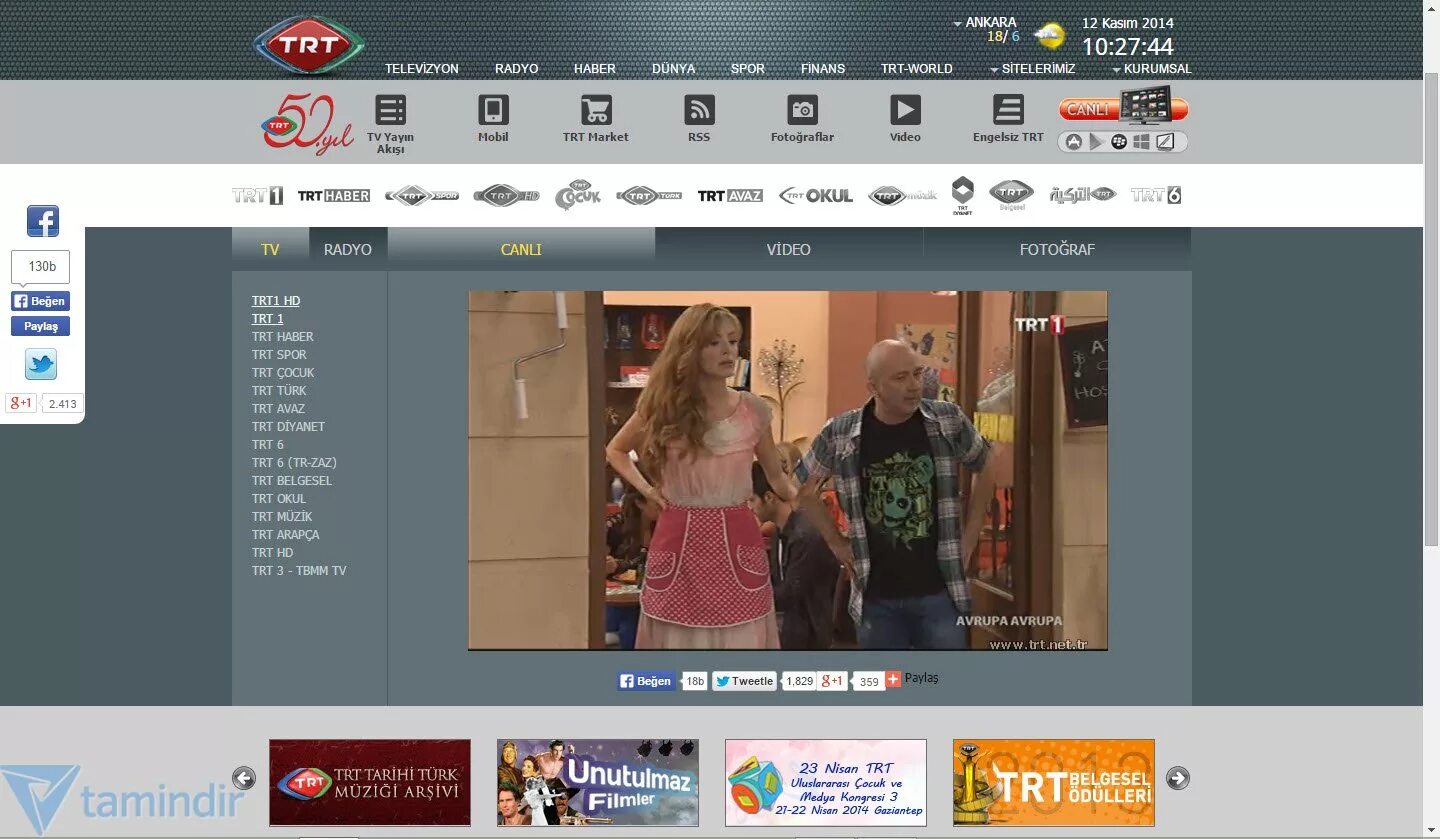Switch to the RADYO tab in player
Image resolution: width=1440 pixels, height=839 pixels.
[348, 249]
